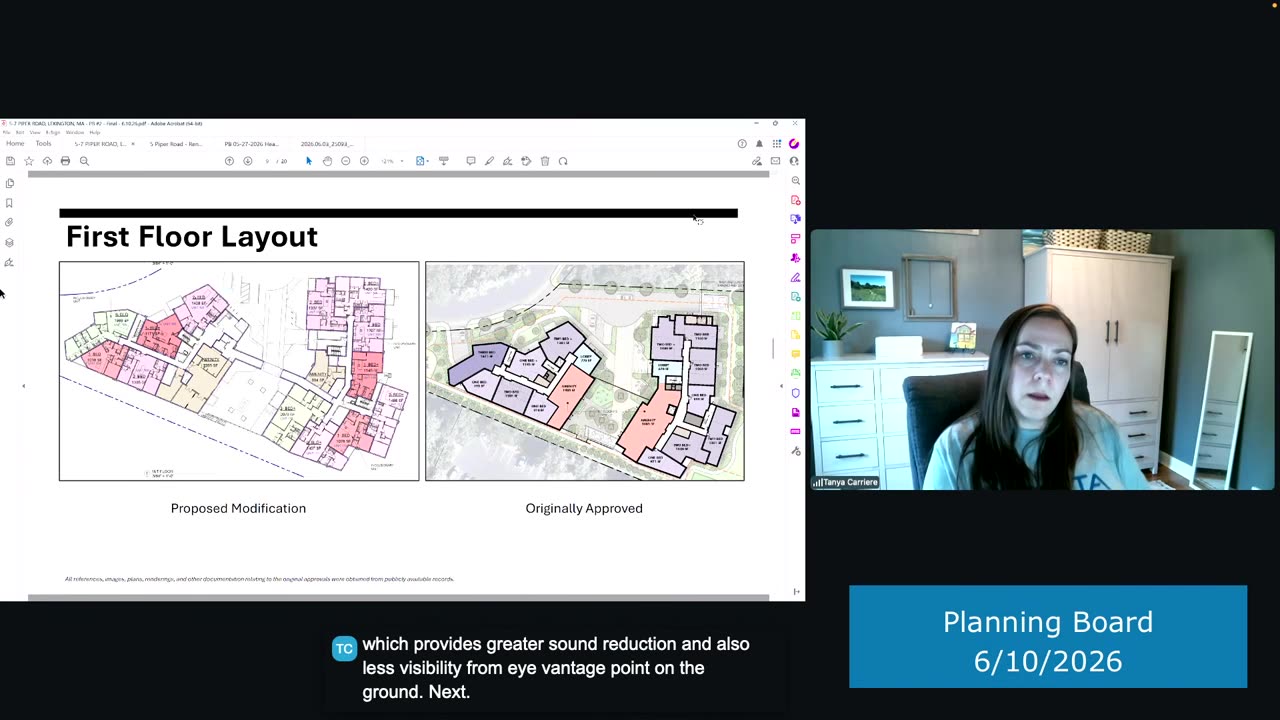The width and height of the screenshot is (1280, 720).
Task: Open the Signatures panel in left sidebar
Action: pos(10,262)
